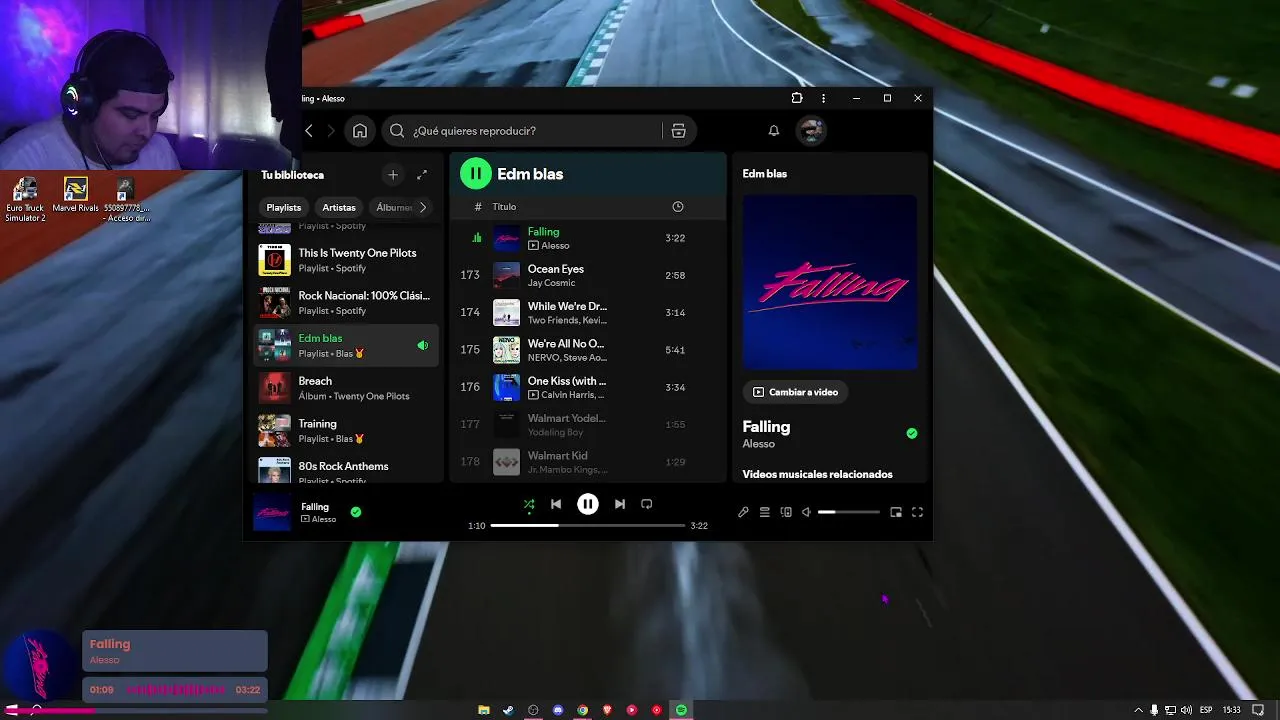Select the Artistas filter chip
1280x720 pixels.
tap(339, 207)
